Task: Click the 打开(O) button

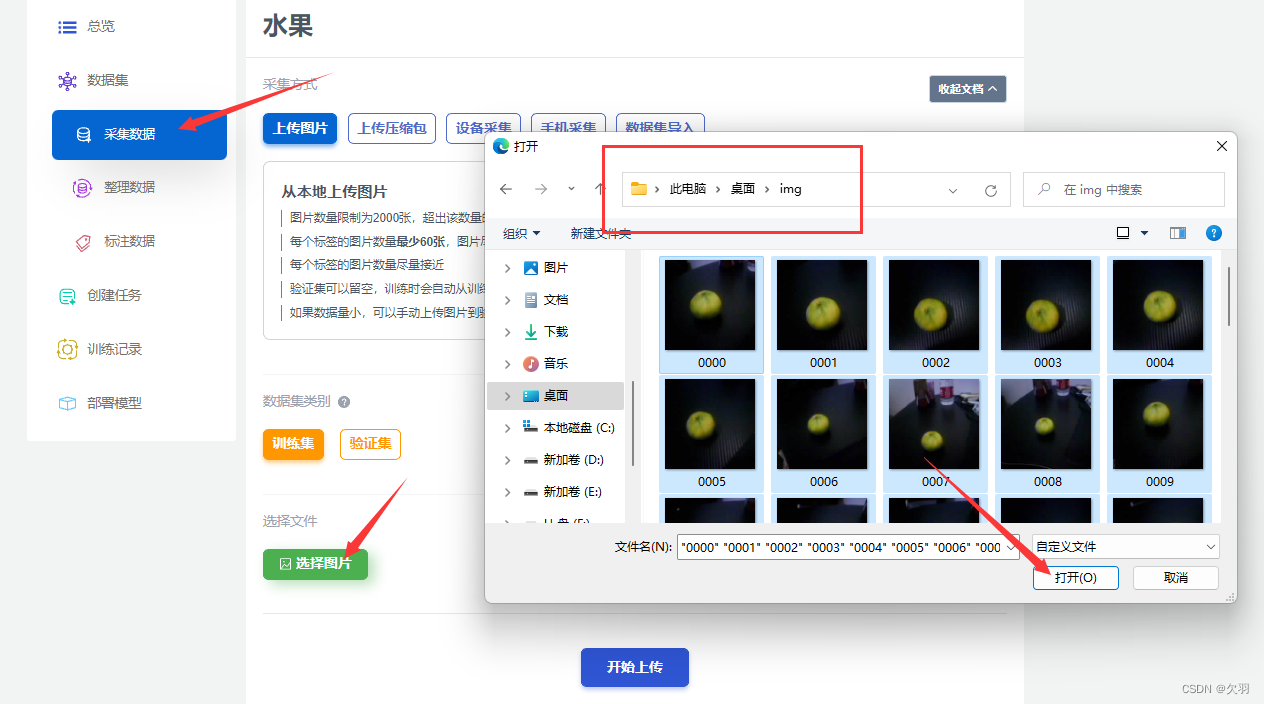Action: click(x=1075, y=578)
